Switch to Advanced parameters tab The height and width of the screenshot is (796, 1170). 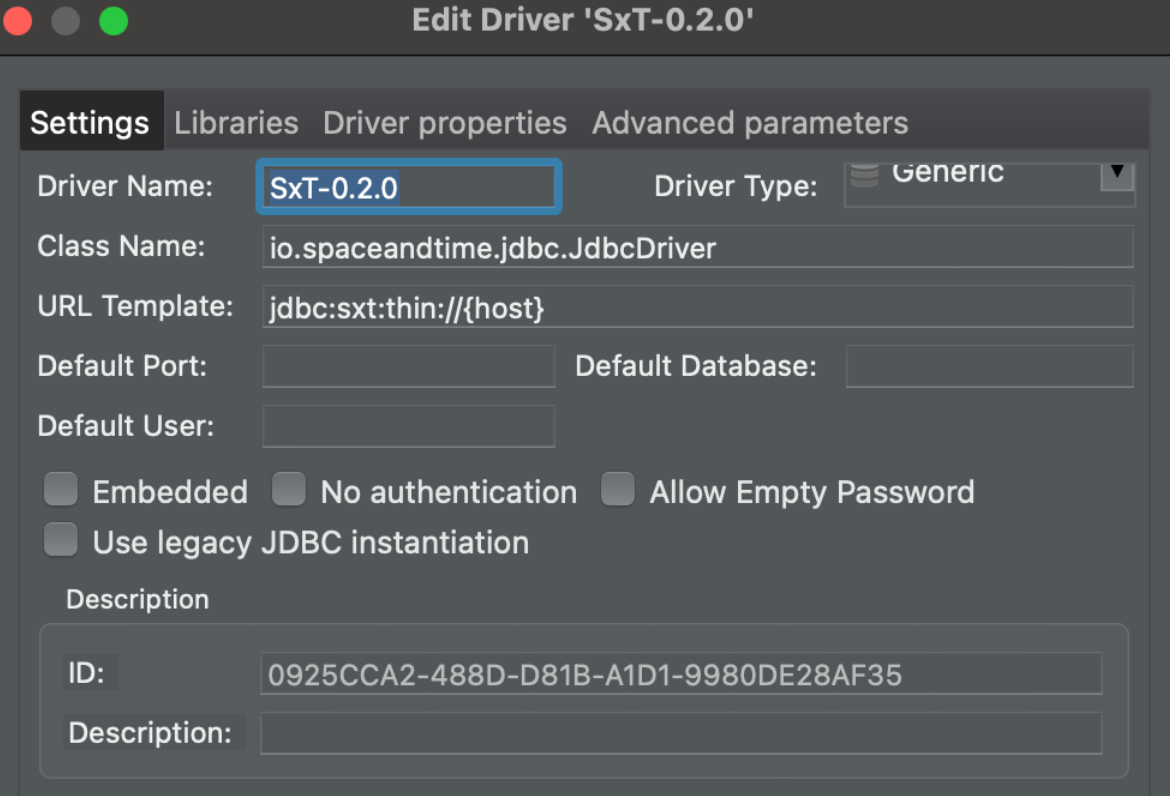(750, 123)
